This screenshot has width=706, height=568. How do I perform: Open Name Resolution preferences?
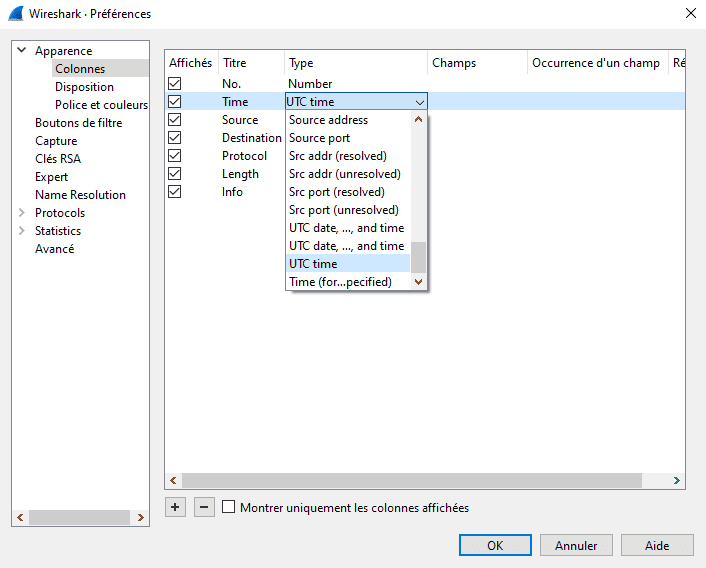pyautogui.click(x=80, y=194)
